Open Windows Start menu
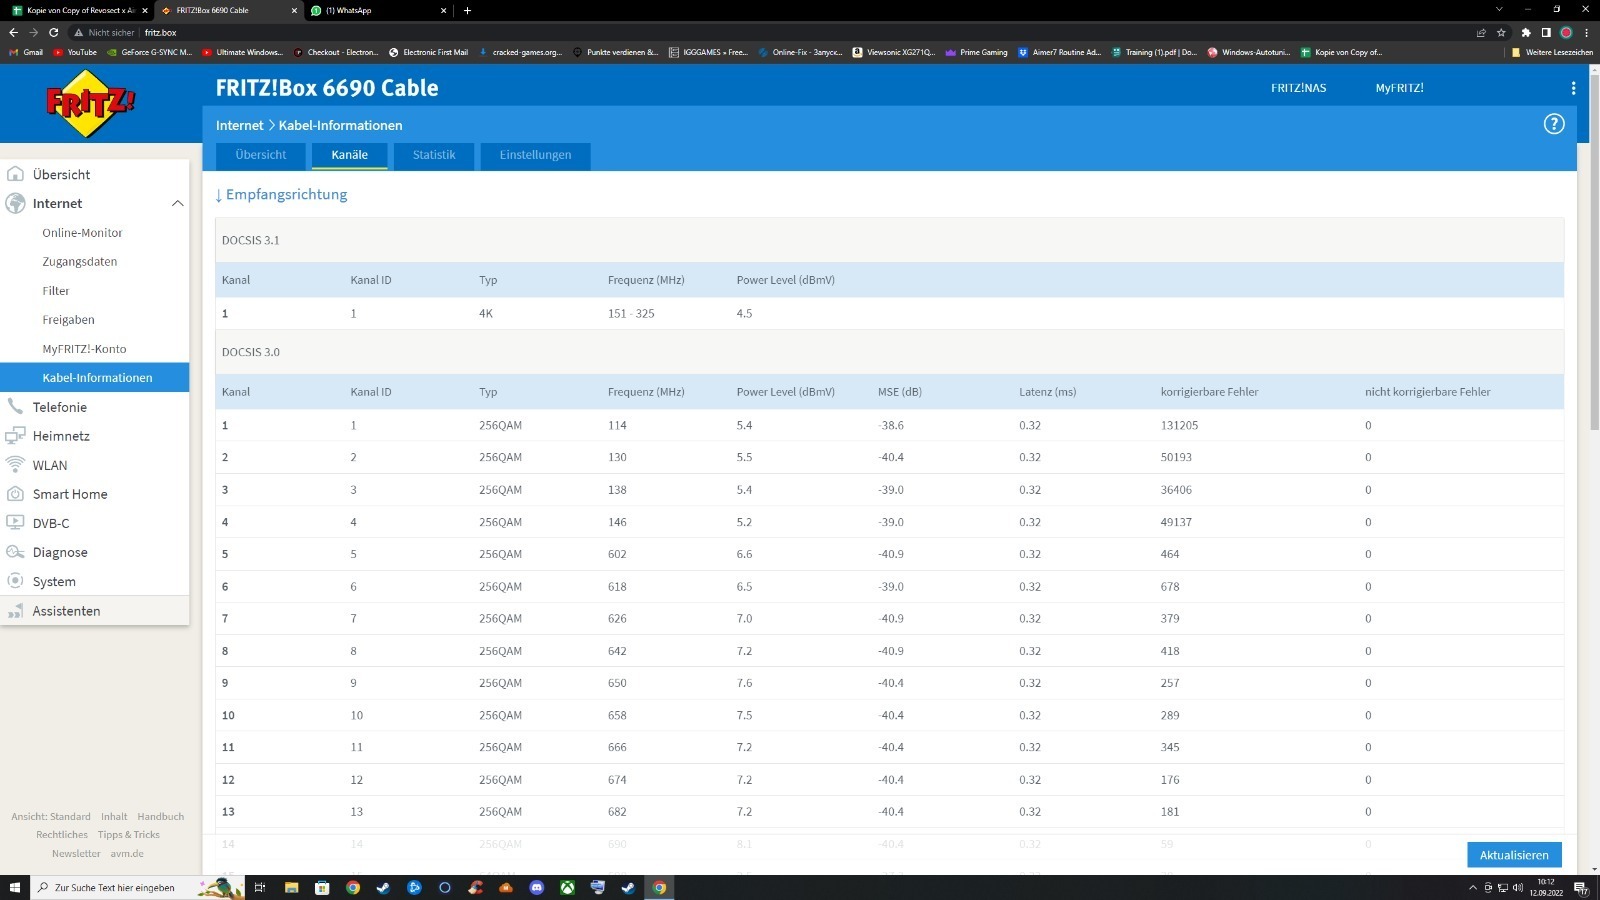1600x900 pixels. [15, 887]
